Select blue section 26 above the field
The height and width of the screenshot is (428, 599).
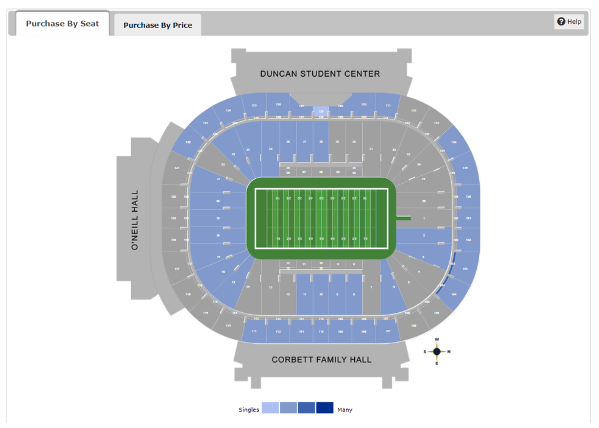coord(288,141)
